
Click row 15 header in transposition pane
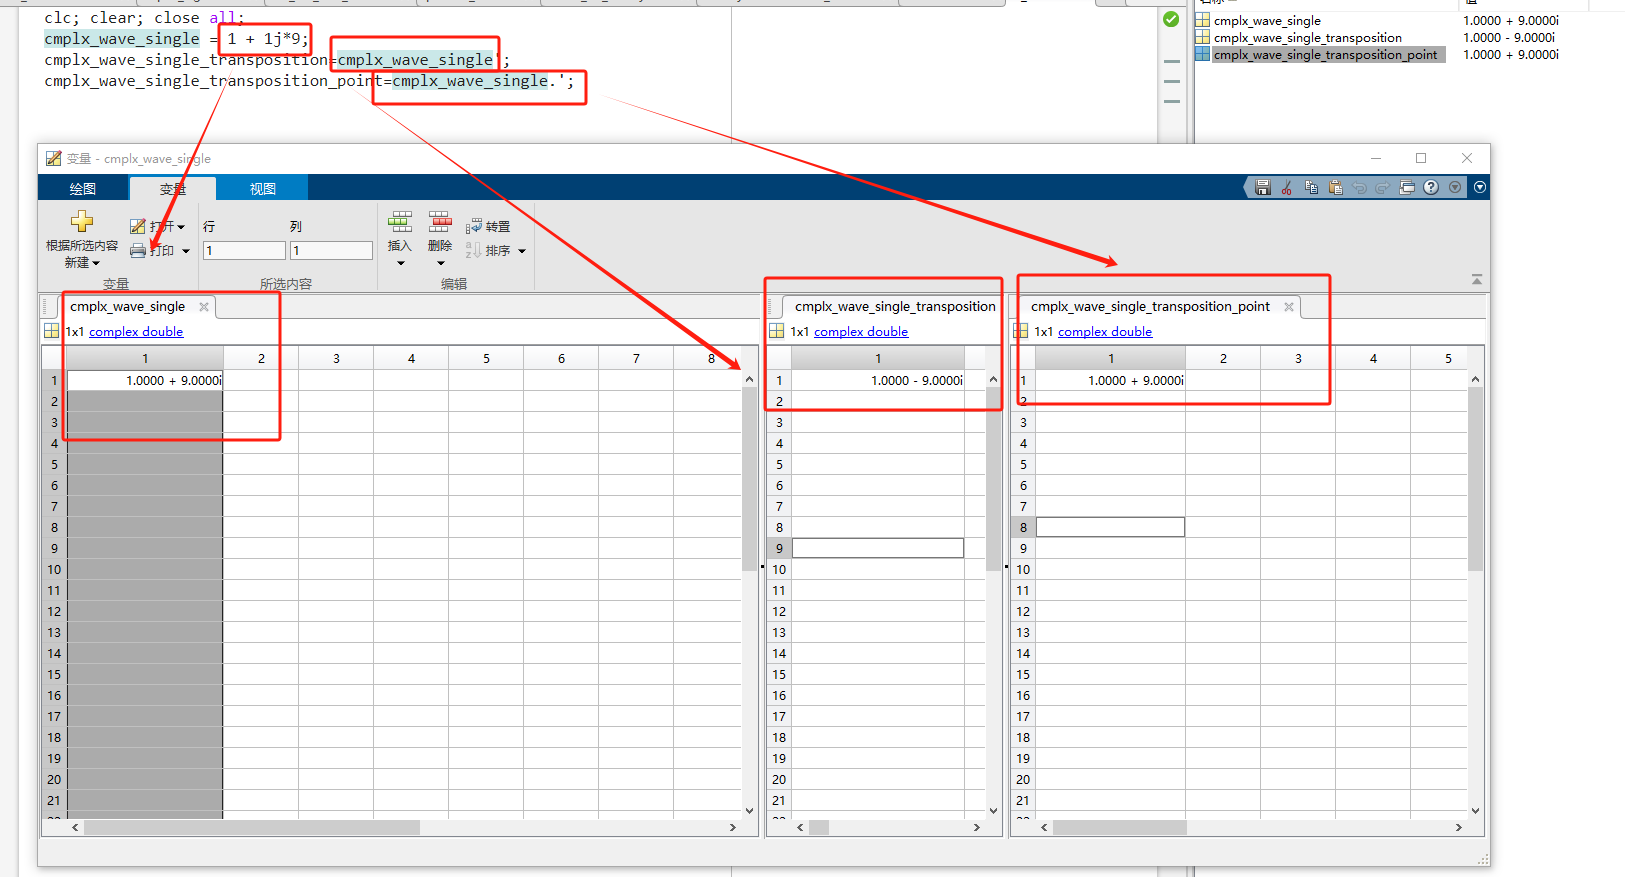779,674
